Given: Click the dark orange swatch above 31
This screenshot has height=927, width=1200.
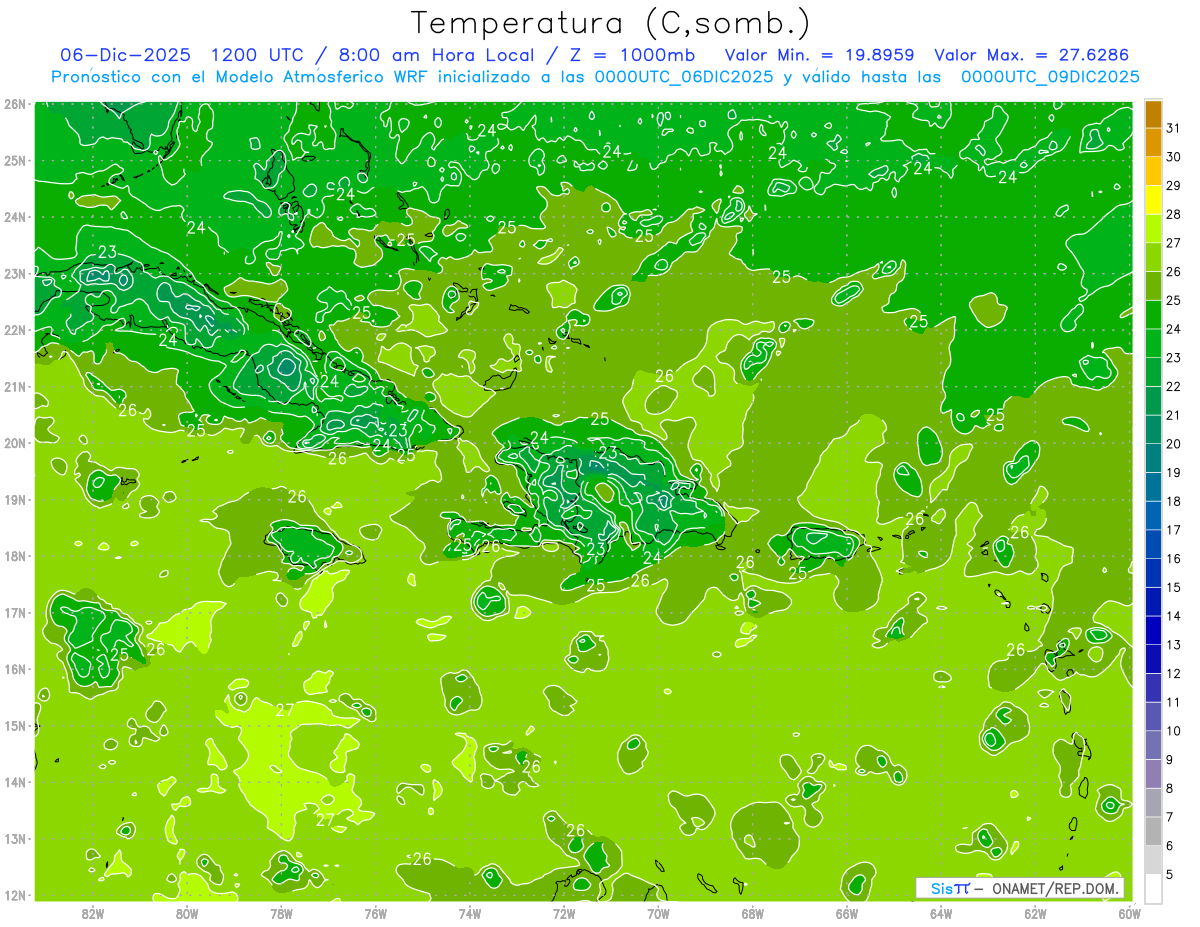Looking at the screenshot, I should click(1153, 113).
